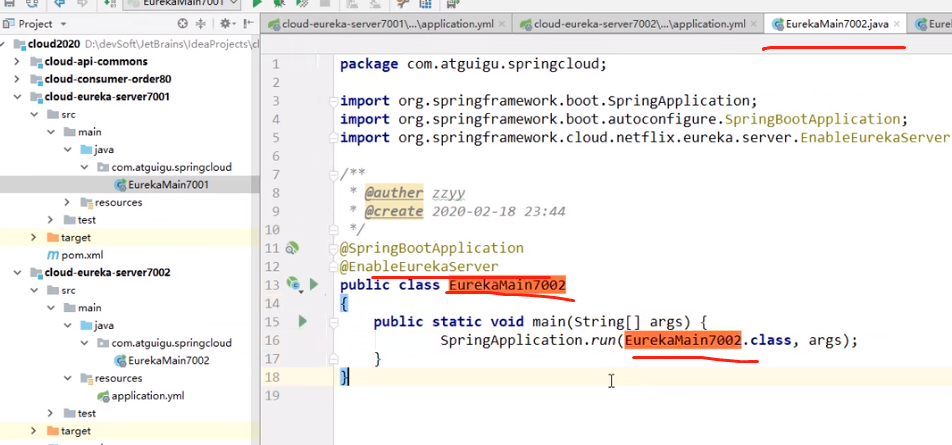Click green run arrow on line 13
The height and width of the screenshot is (445, 952).
tap(314, 284)
